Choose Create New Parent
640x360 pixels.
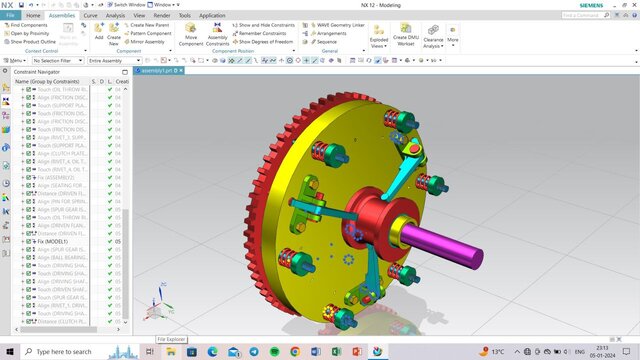[147, 25]
